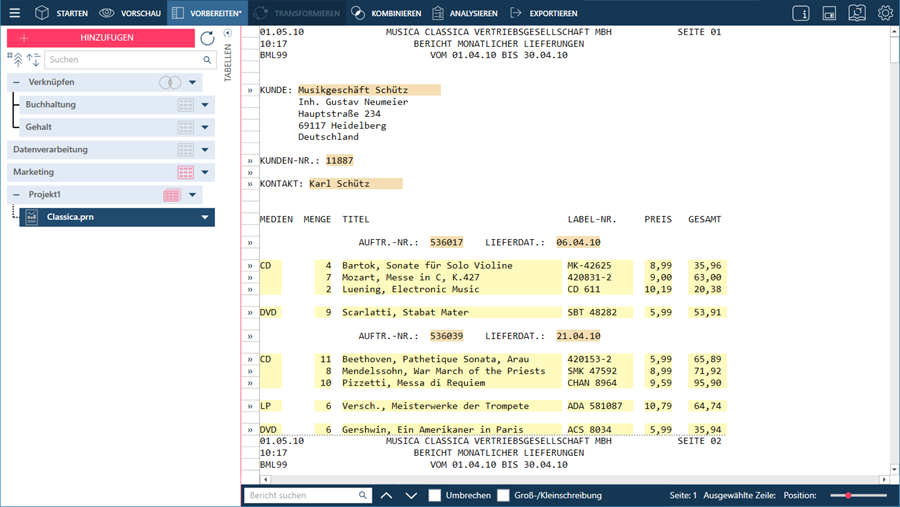Open the info panel icon
Viewport: 900px width, 507px height.
[801, 13]
